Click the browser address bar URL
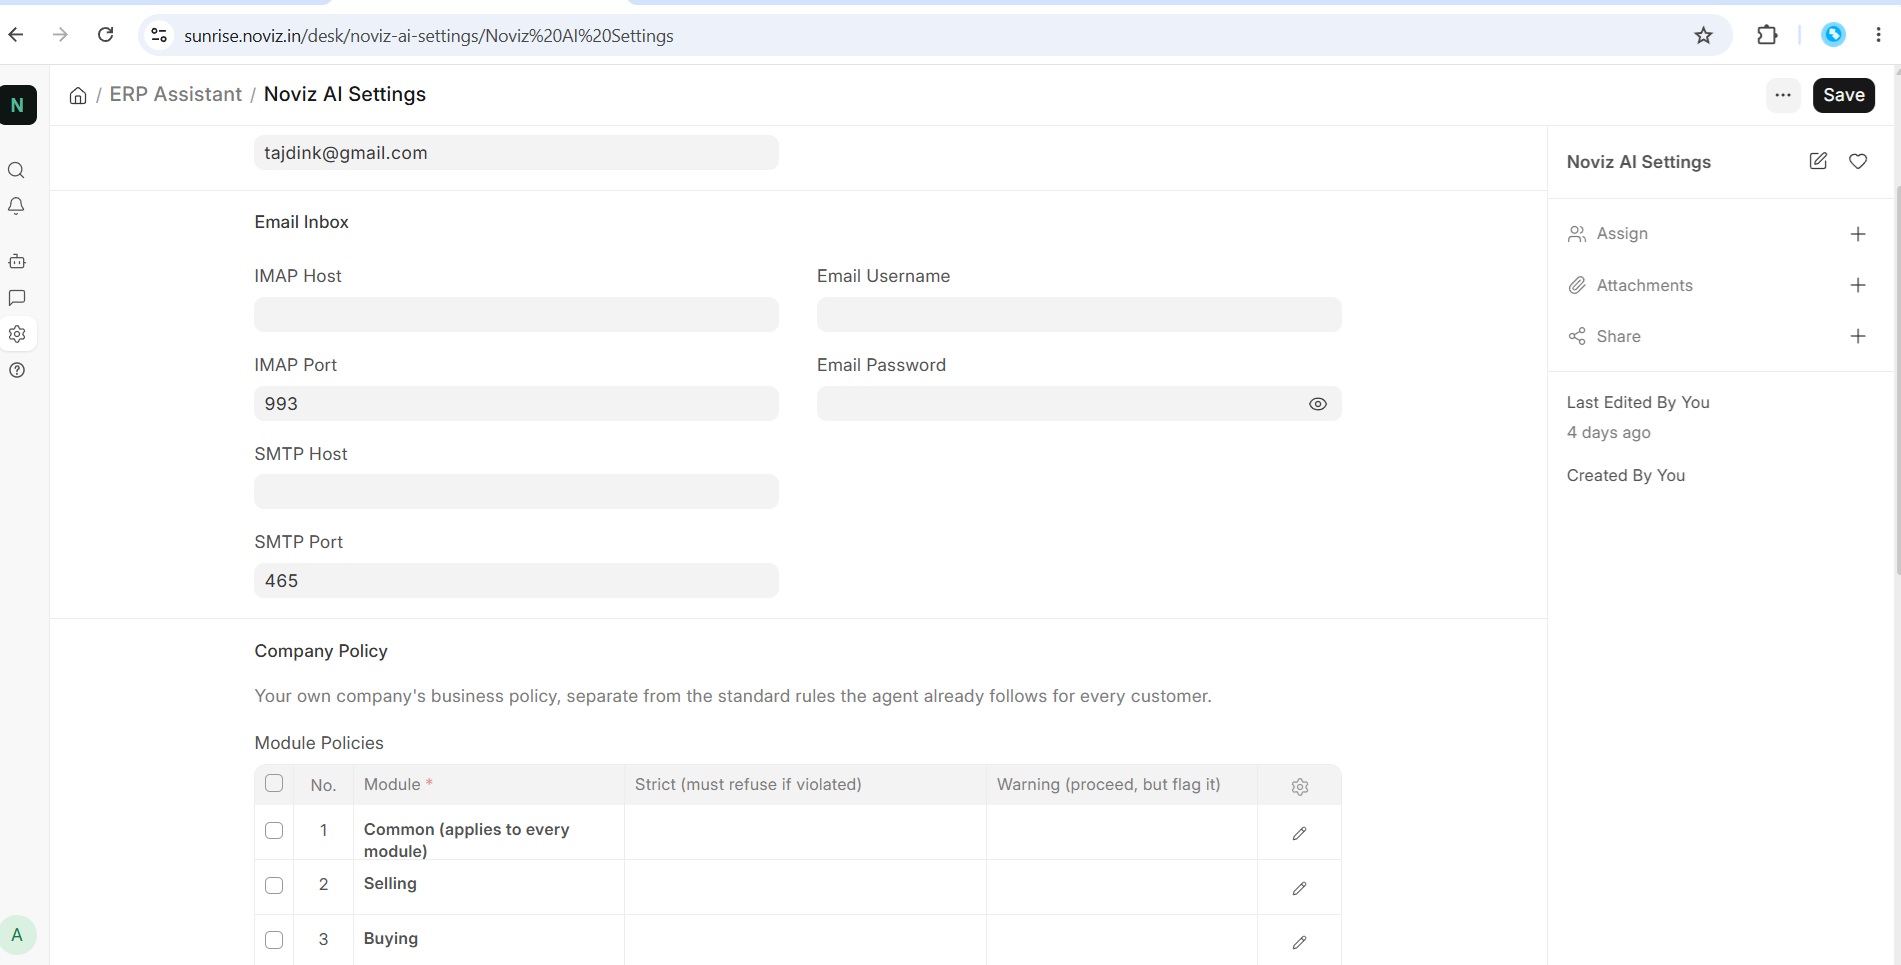Image resolution: width=1901 pixels, height=965 pixels. click(x=429, y=36)
